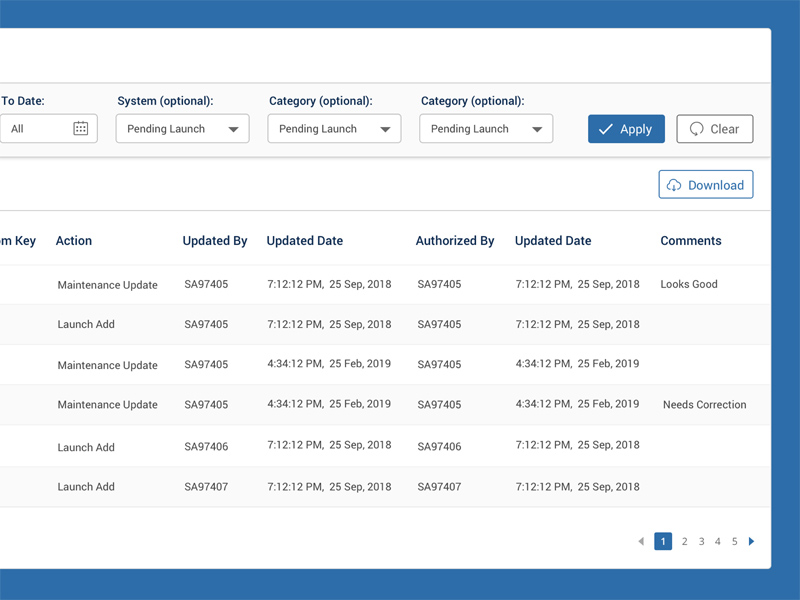800x600 pixels.
Task: Download the table data
Action: 705,185
